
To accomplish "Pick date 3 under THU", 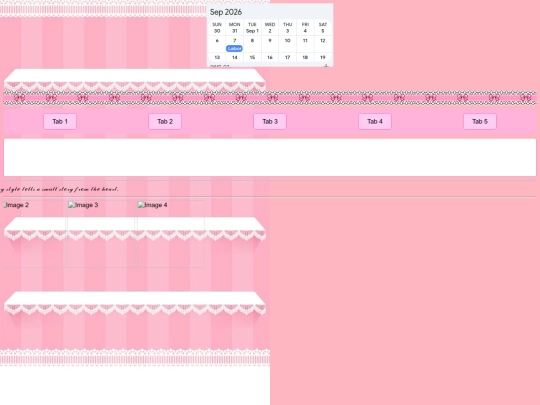I will click(287, 31).
